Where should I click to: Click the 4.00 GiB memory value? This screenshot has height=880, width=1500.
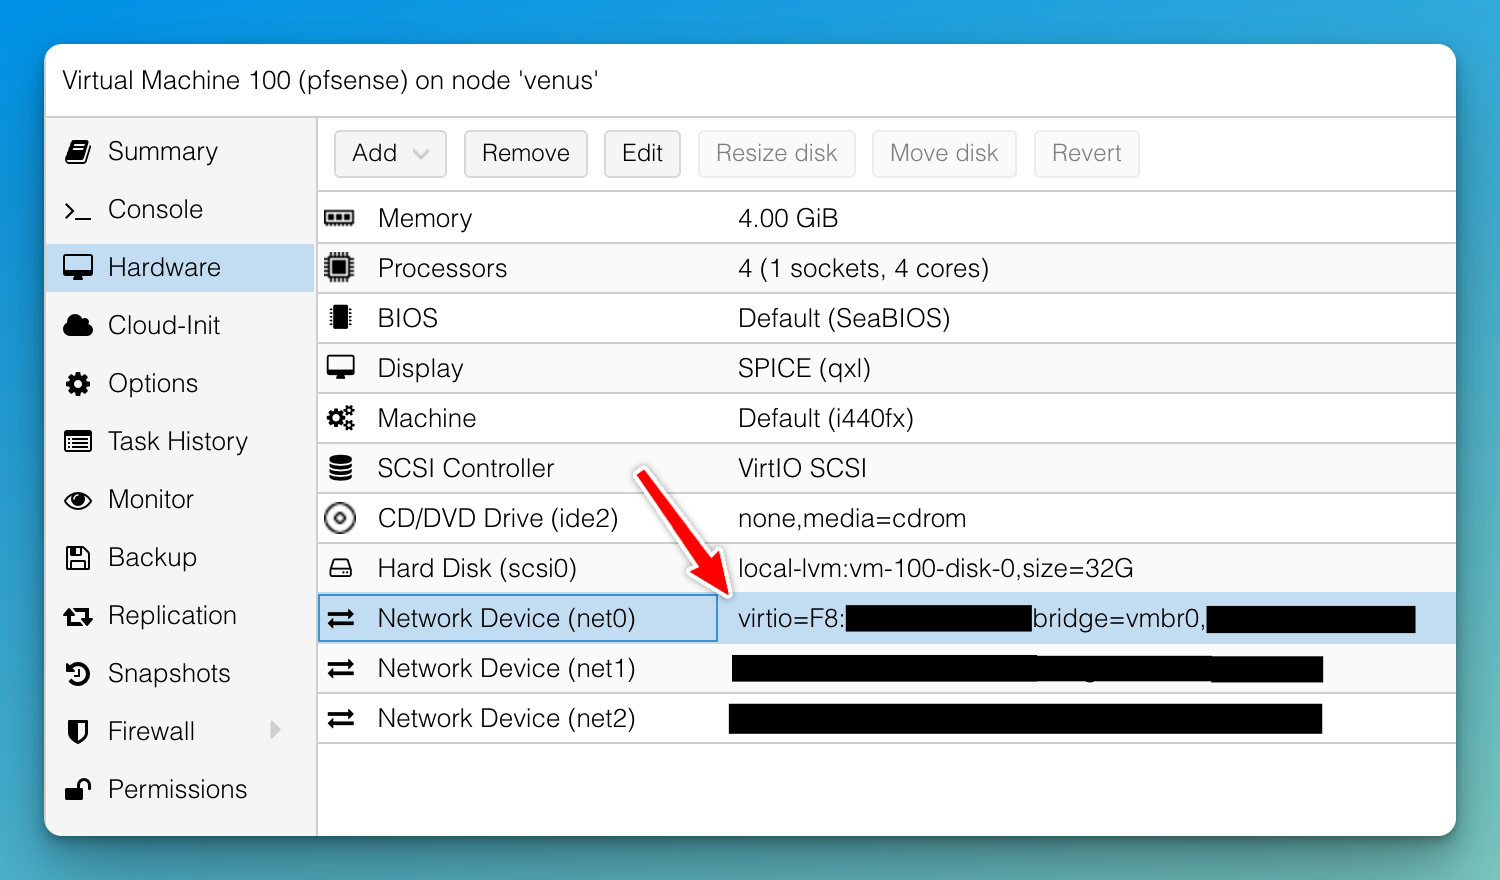pos(788,219)
